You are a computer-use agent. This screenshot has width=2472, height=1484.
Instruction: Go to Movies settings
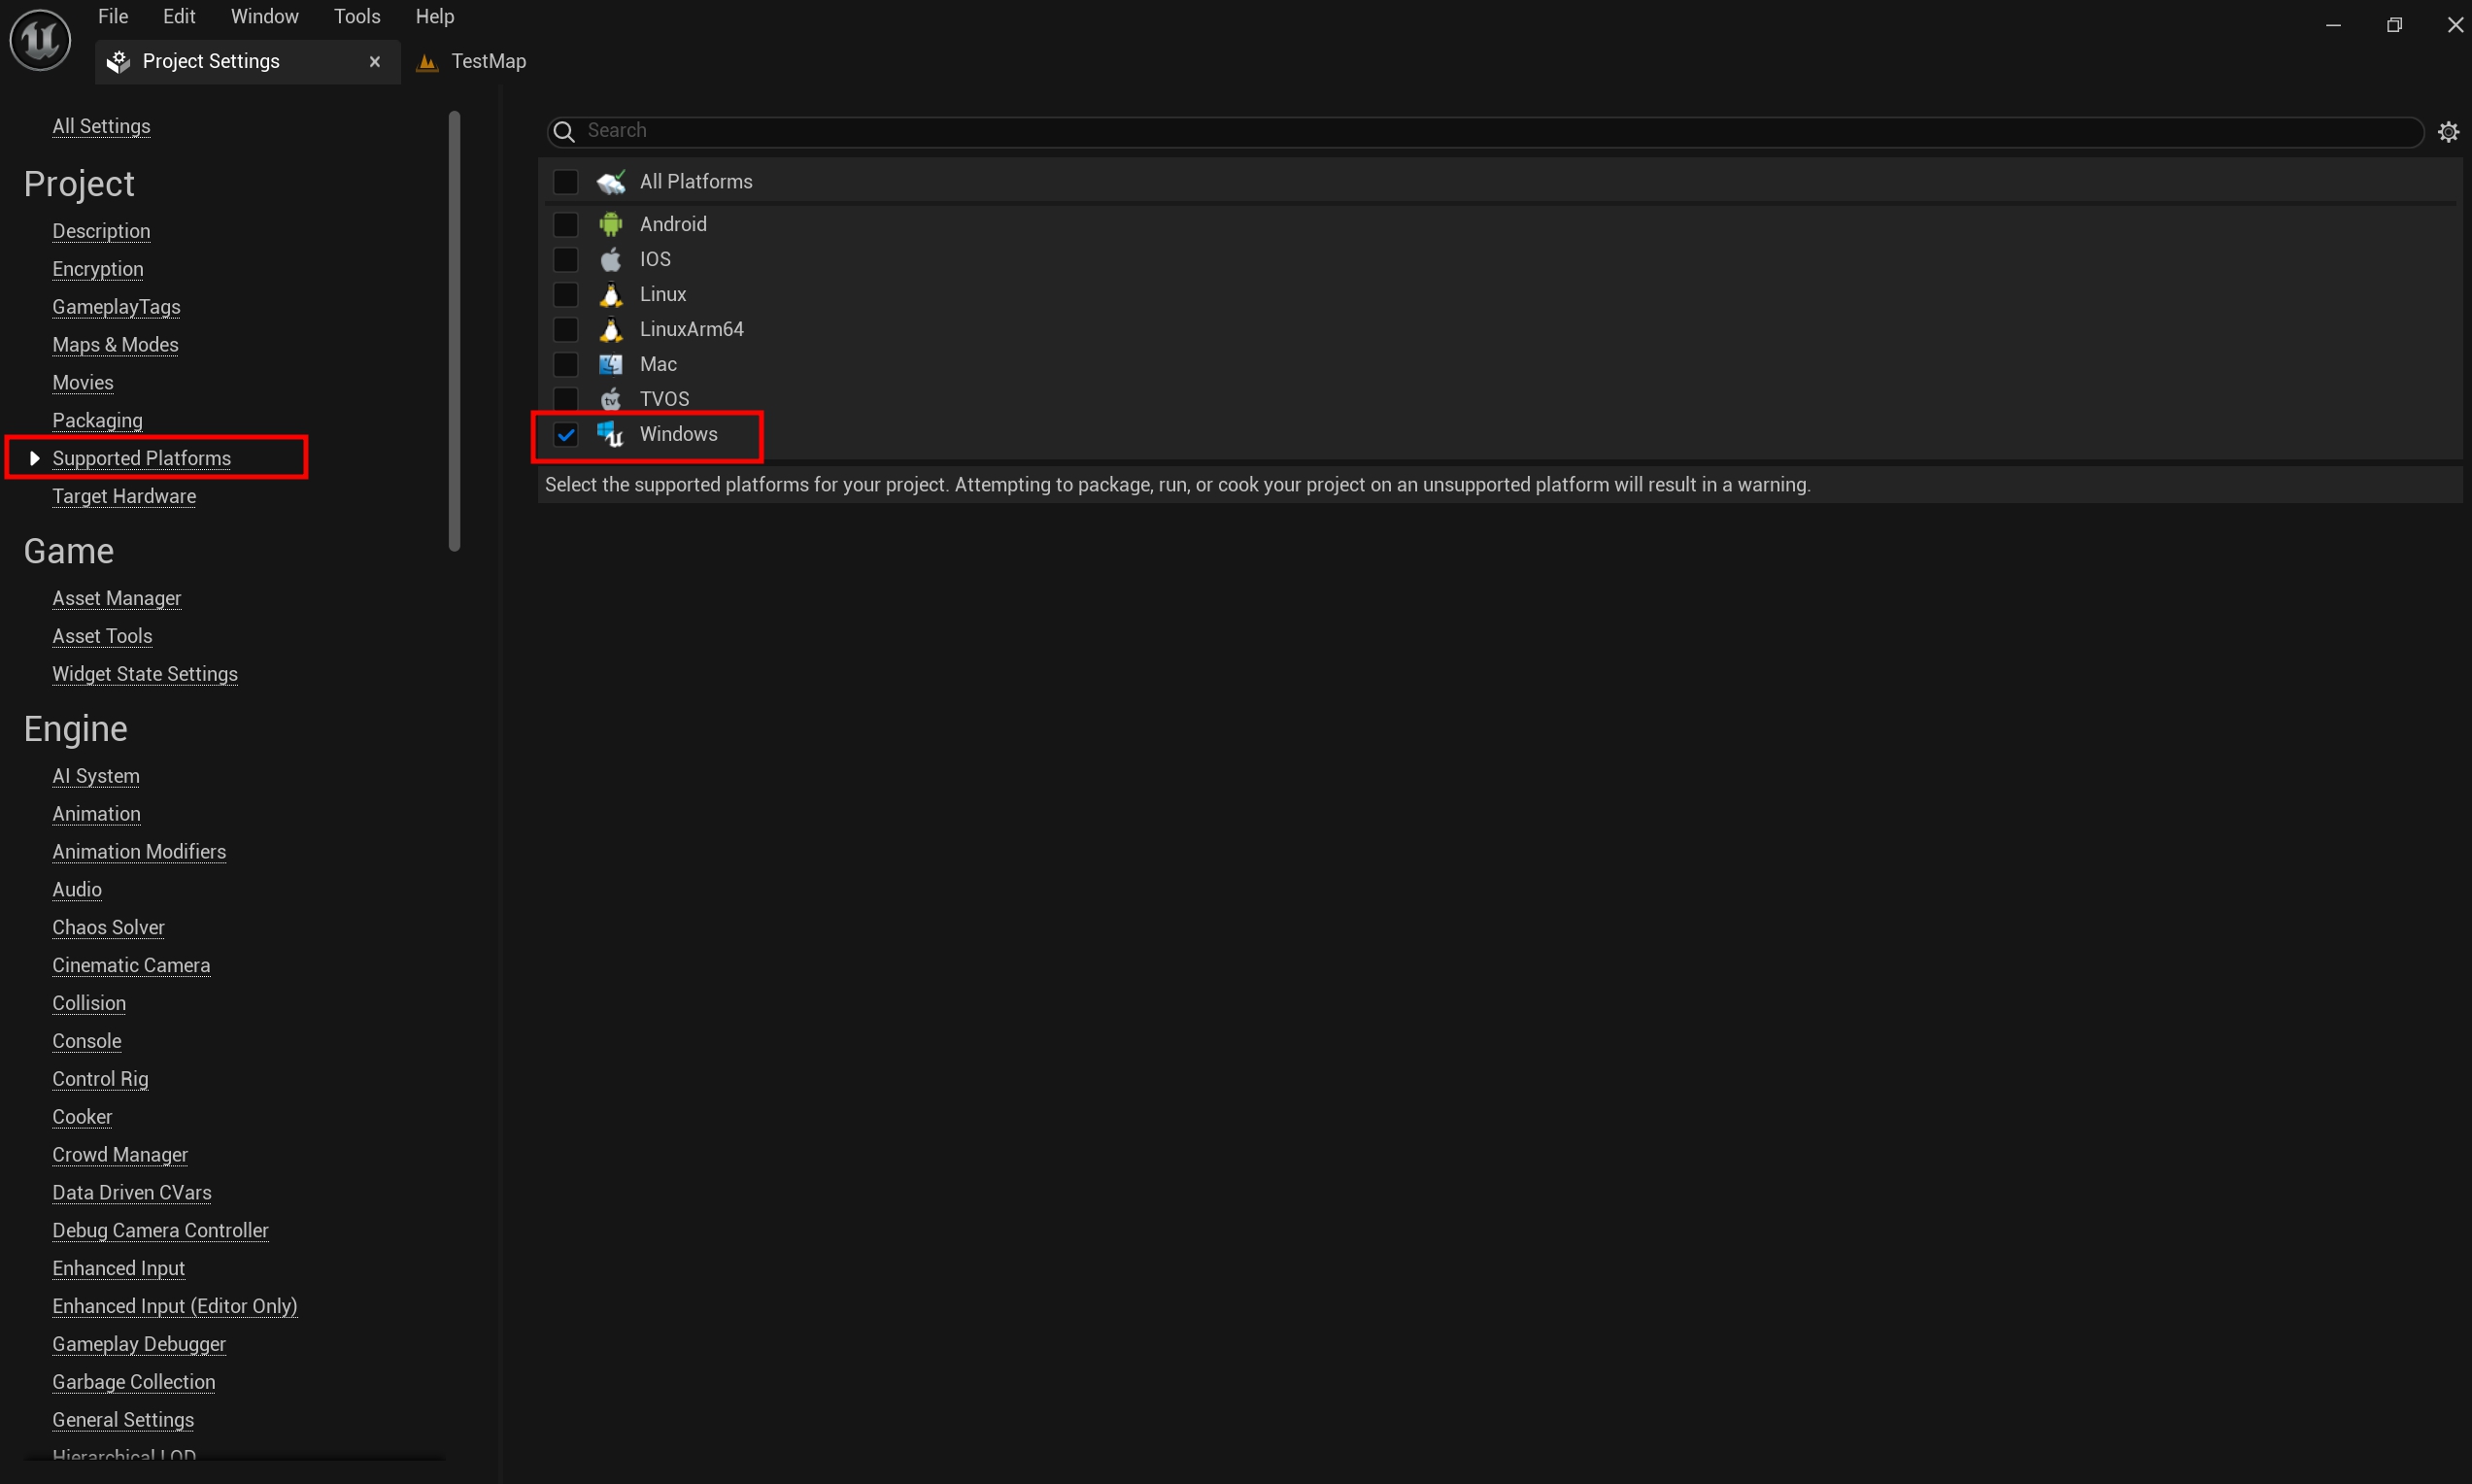pyautogui.click(x=83, y=384)
